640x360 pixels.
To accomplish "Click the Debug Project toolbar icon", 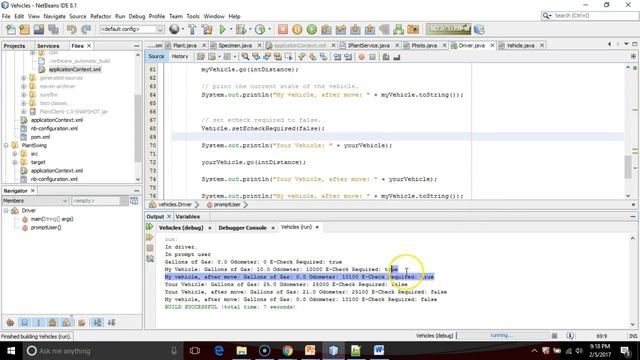I will coord(241,29).
